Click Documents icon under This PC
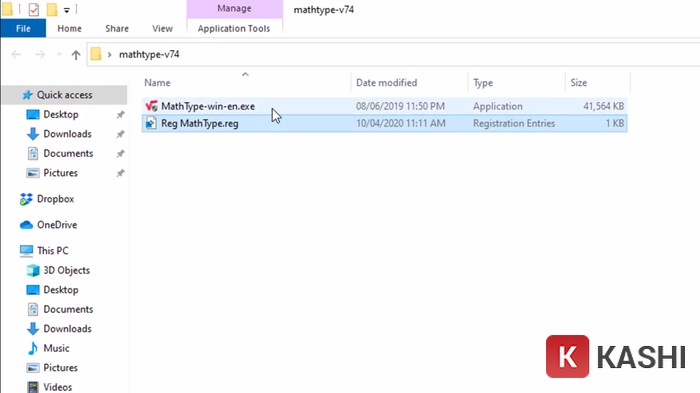 point(33,309)
